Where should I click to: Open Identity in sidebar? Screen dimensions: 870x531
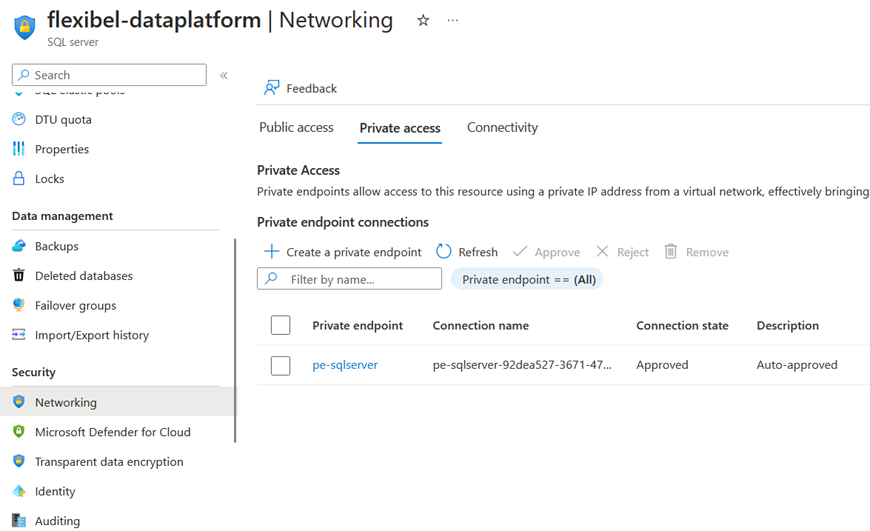(55, 492)
